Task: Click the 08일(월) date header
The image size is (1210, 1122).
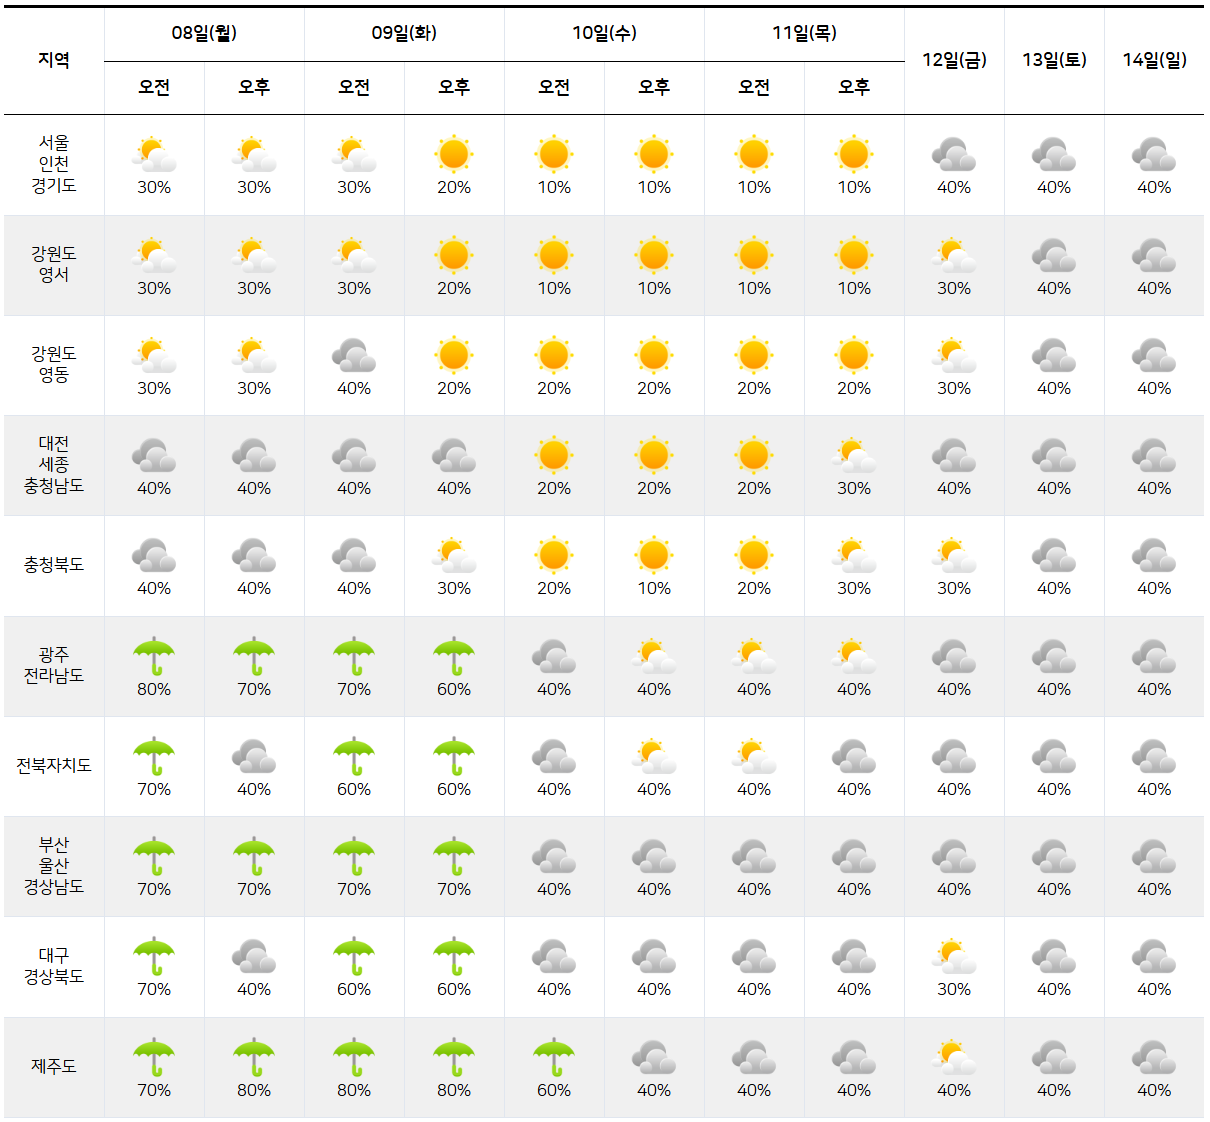Action: (204, 33)
